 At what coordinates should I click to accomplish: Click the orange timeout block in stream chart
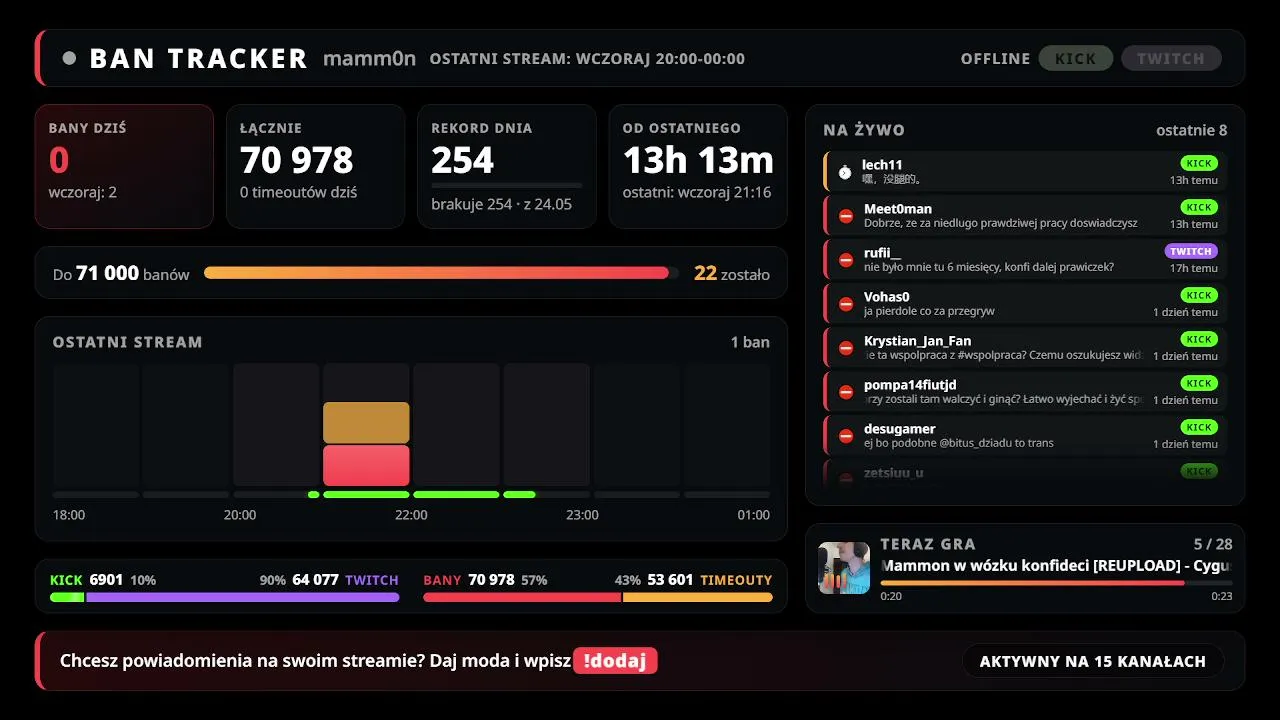click(x=366, y=422)
